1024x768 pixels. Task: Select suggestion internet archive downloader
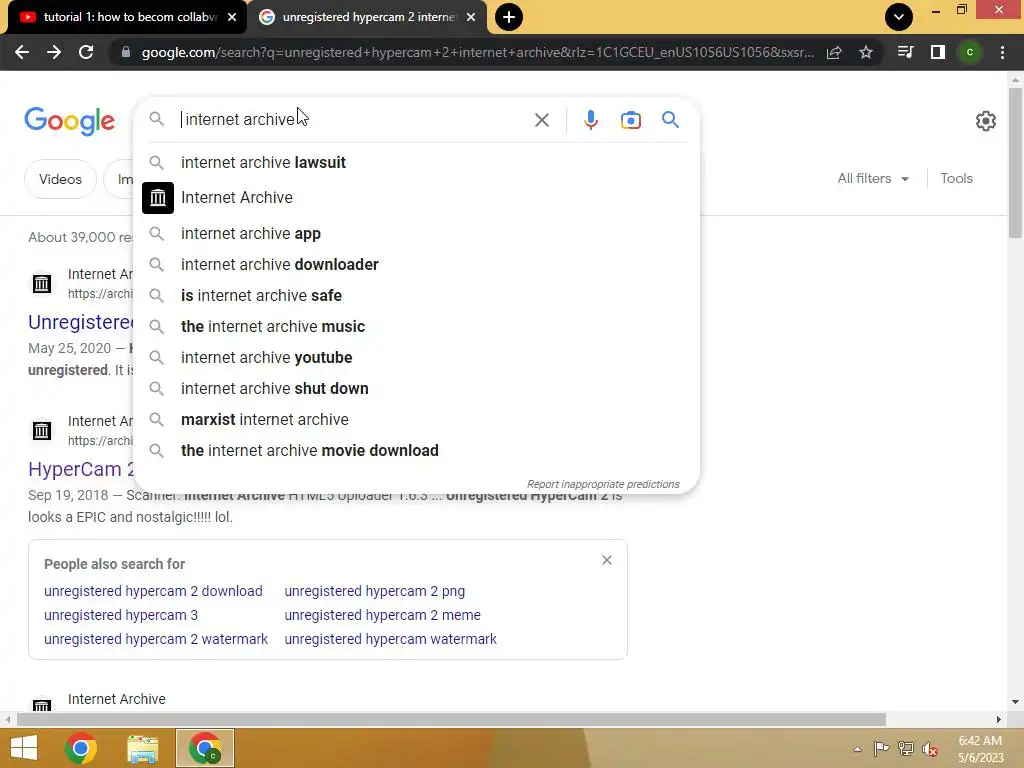(x=416, y=264)
